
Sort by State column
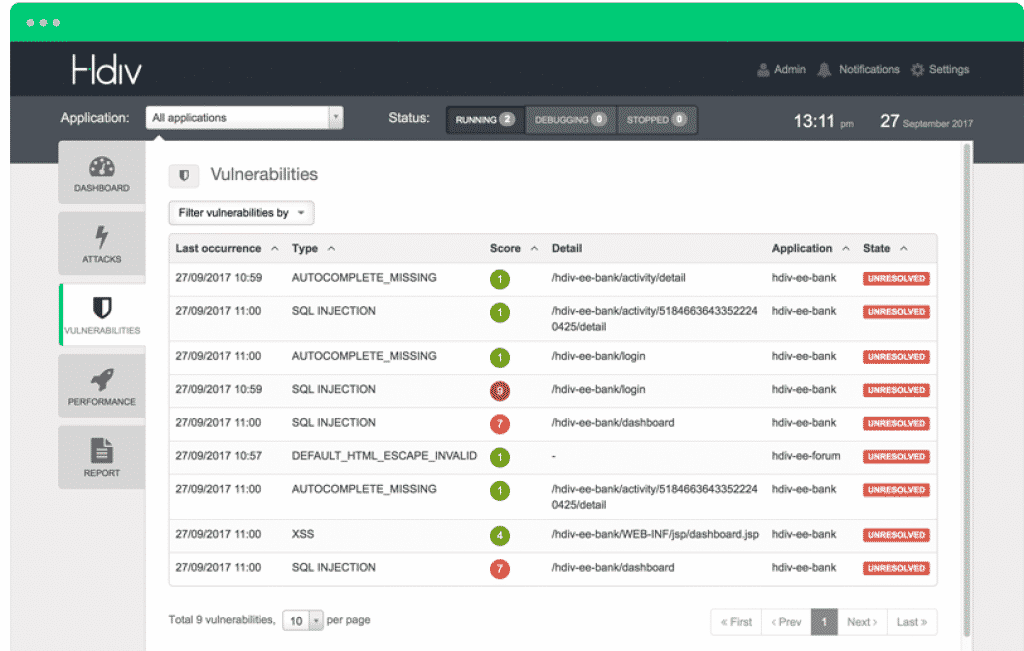click(885, 248)
